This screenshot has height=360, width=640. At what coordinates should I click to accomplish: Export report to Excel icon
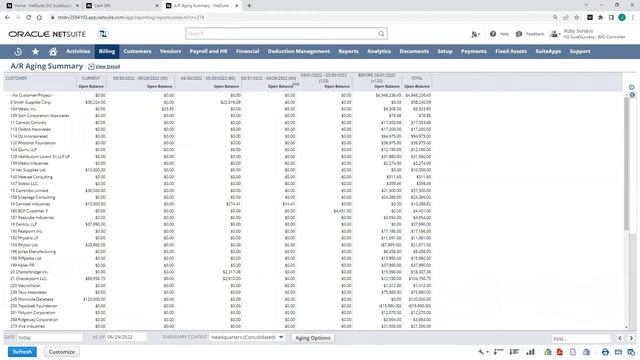[x=548, y=352]
